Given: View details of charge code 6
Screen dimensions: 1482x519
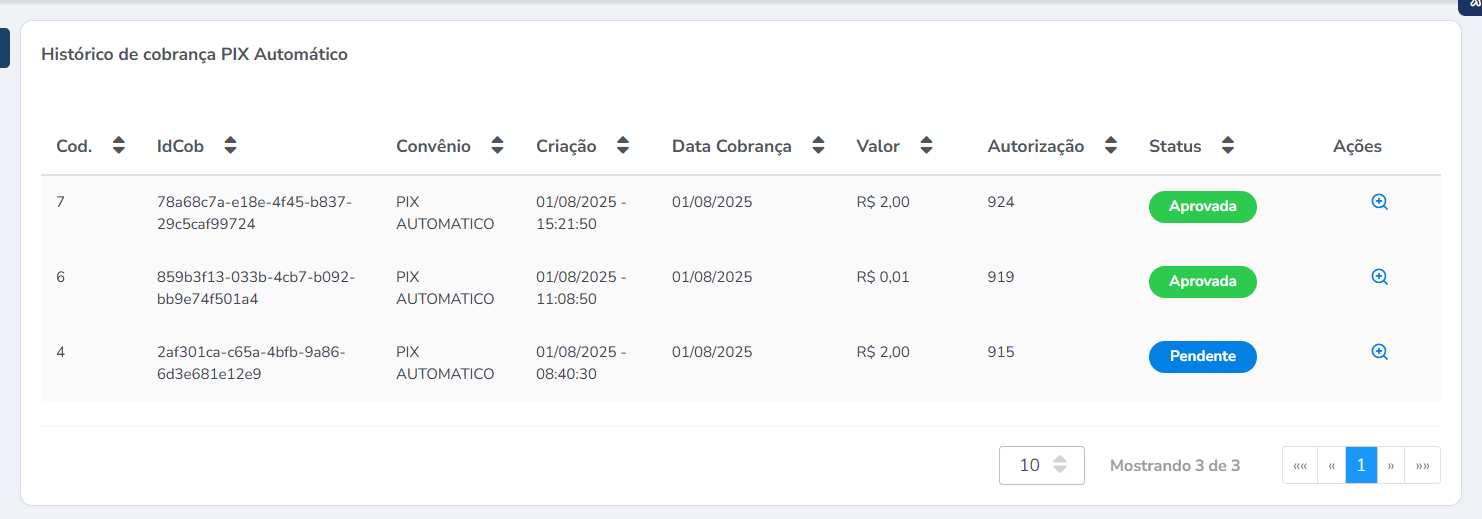Looking at the screenshot, I should click(x=1379, y=277).
